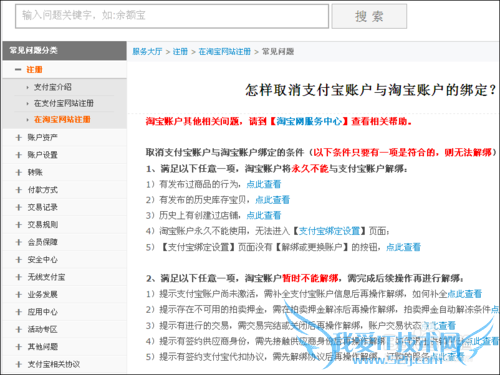Click the red text 永久不能
500x375 pixels.
[310, 169]
